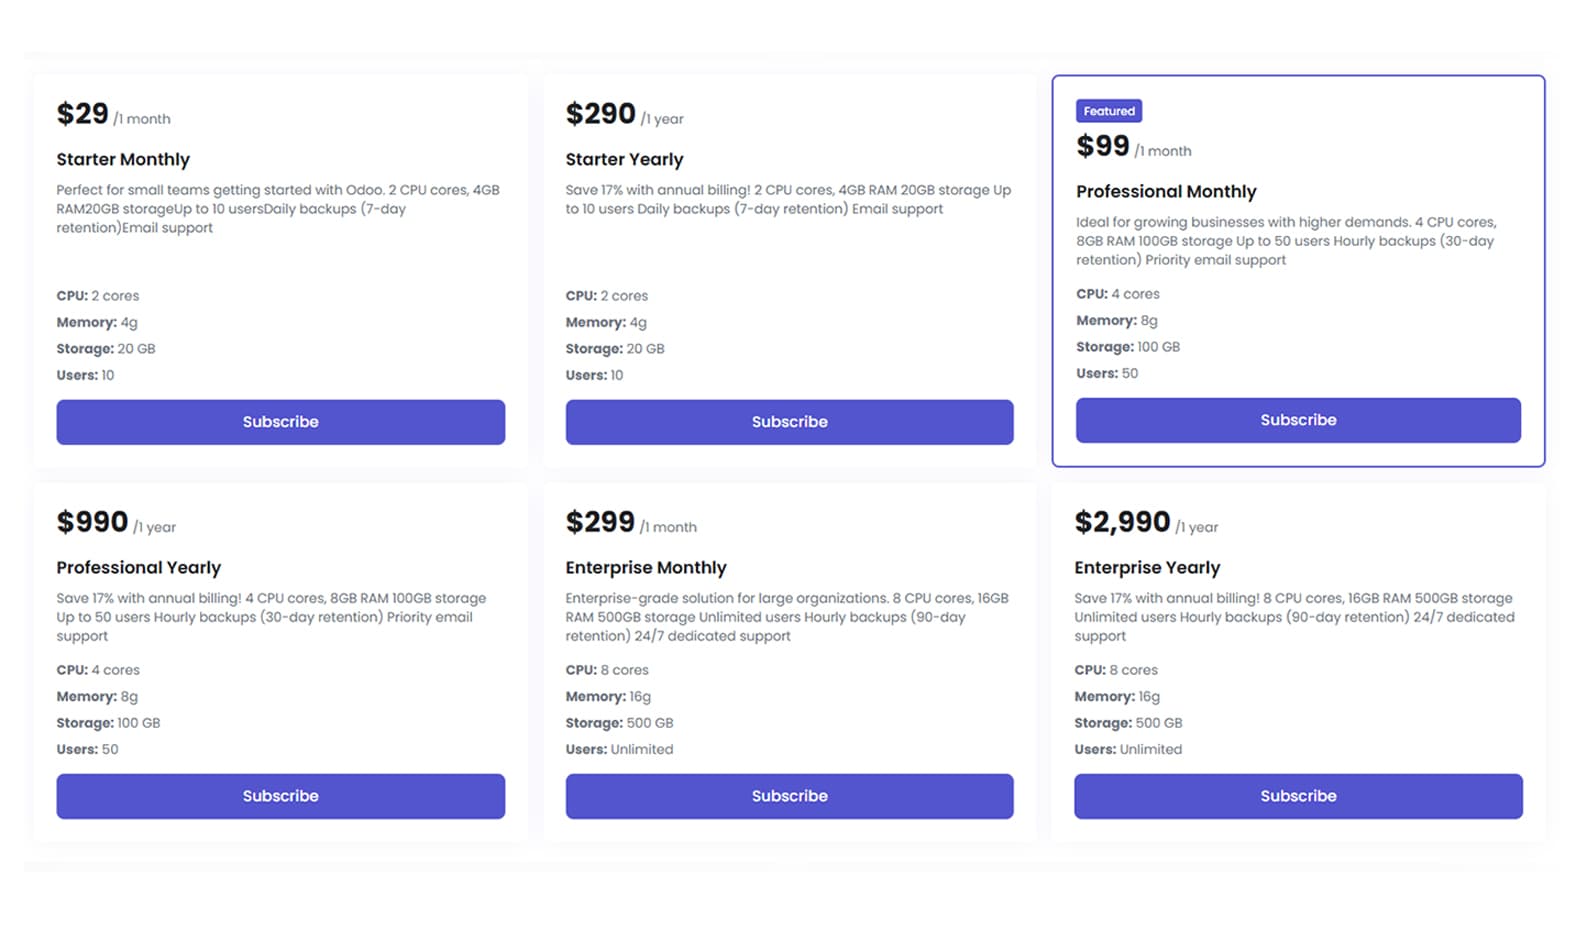Screen dimensions: 1587x926
Task: Click the $29 monthly price
Action: coord(83,114)
